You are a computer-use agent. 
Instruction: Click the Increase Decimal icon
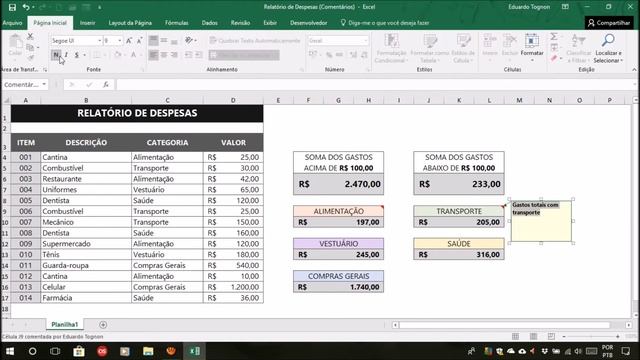353,55
